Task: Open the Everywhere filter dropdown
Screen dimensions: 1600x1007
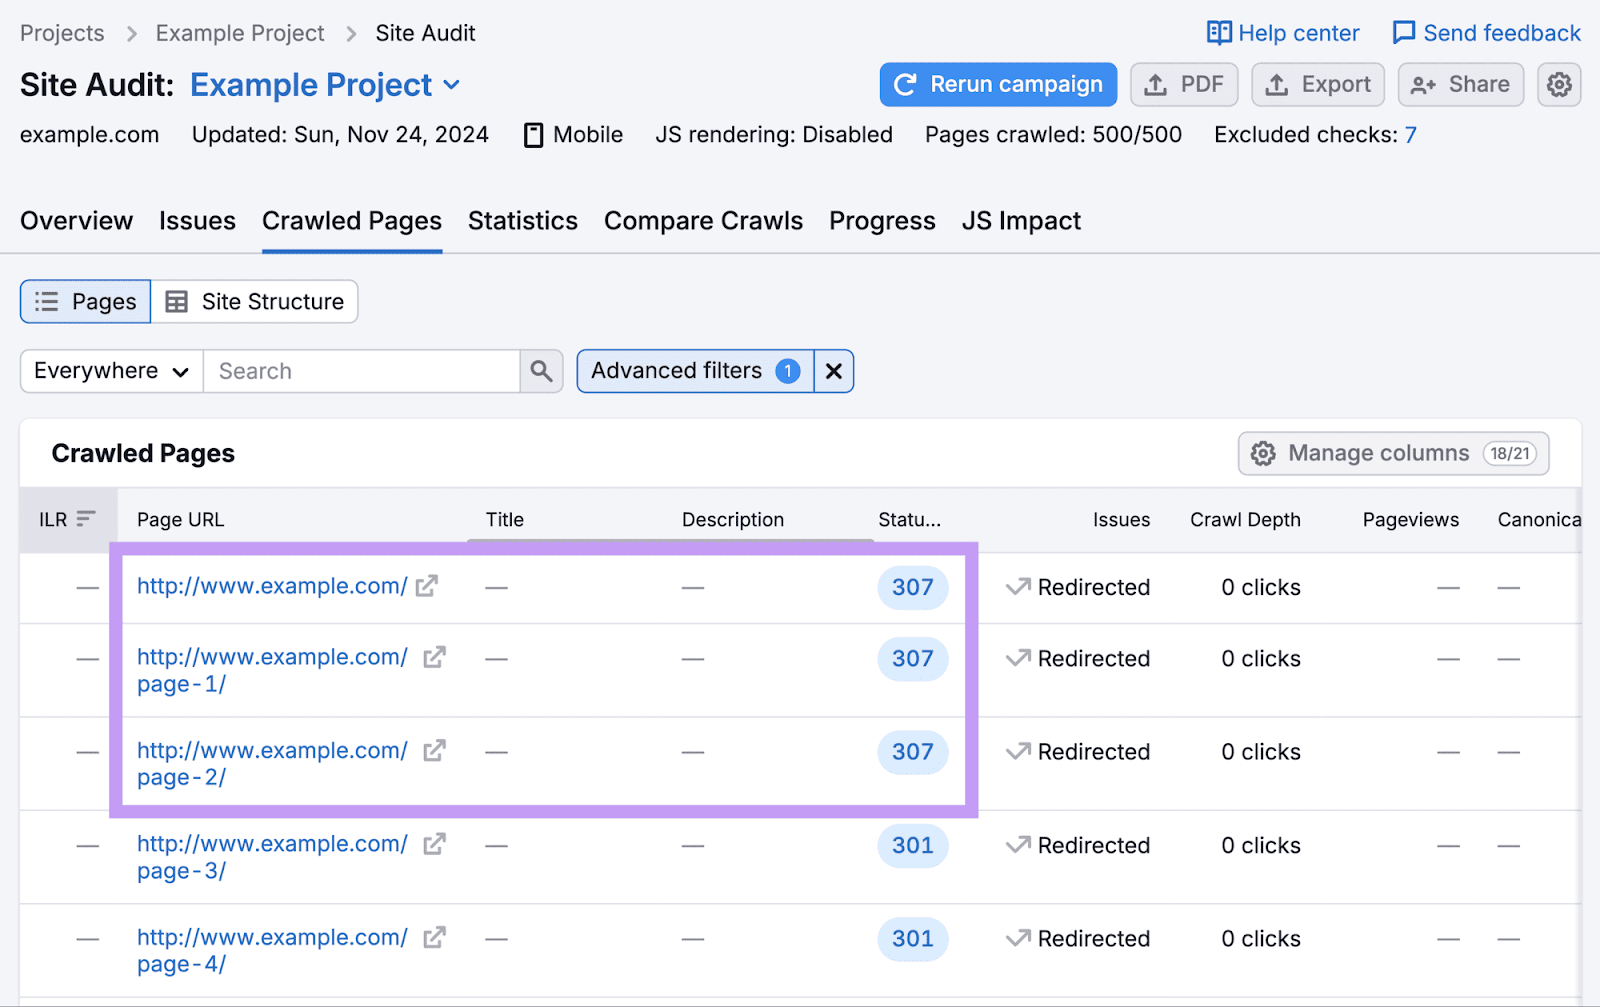Action: [x=110, y=371]
